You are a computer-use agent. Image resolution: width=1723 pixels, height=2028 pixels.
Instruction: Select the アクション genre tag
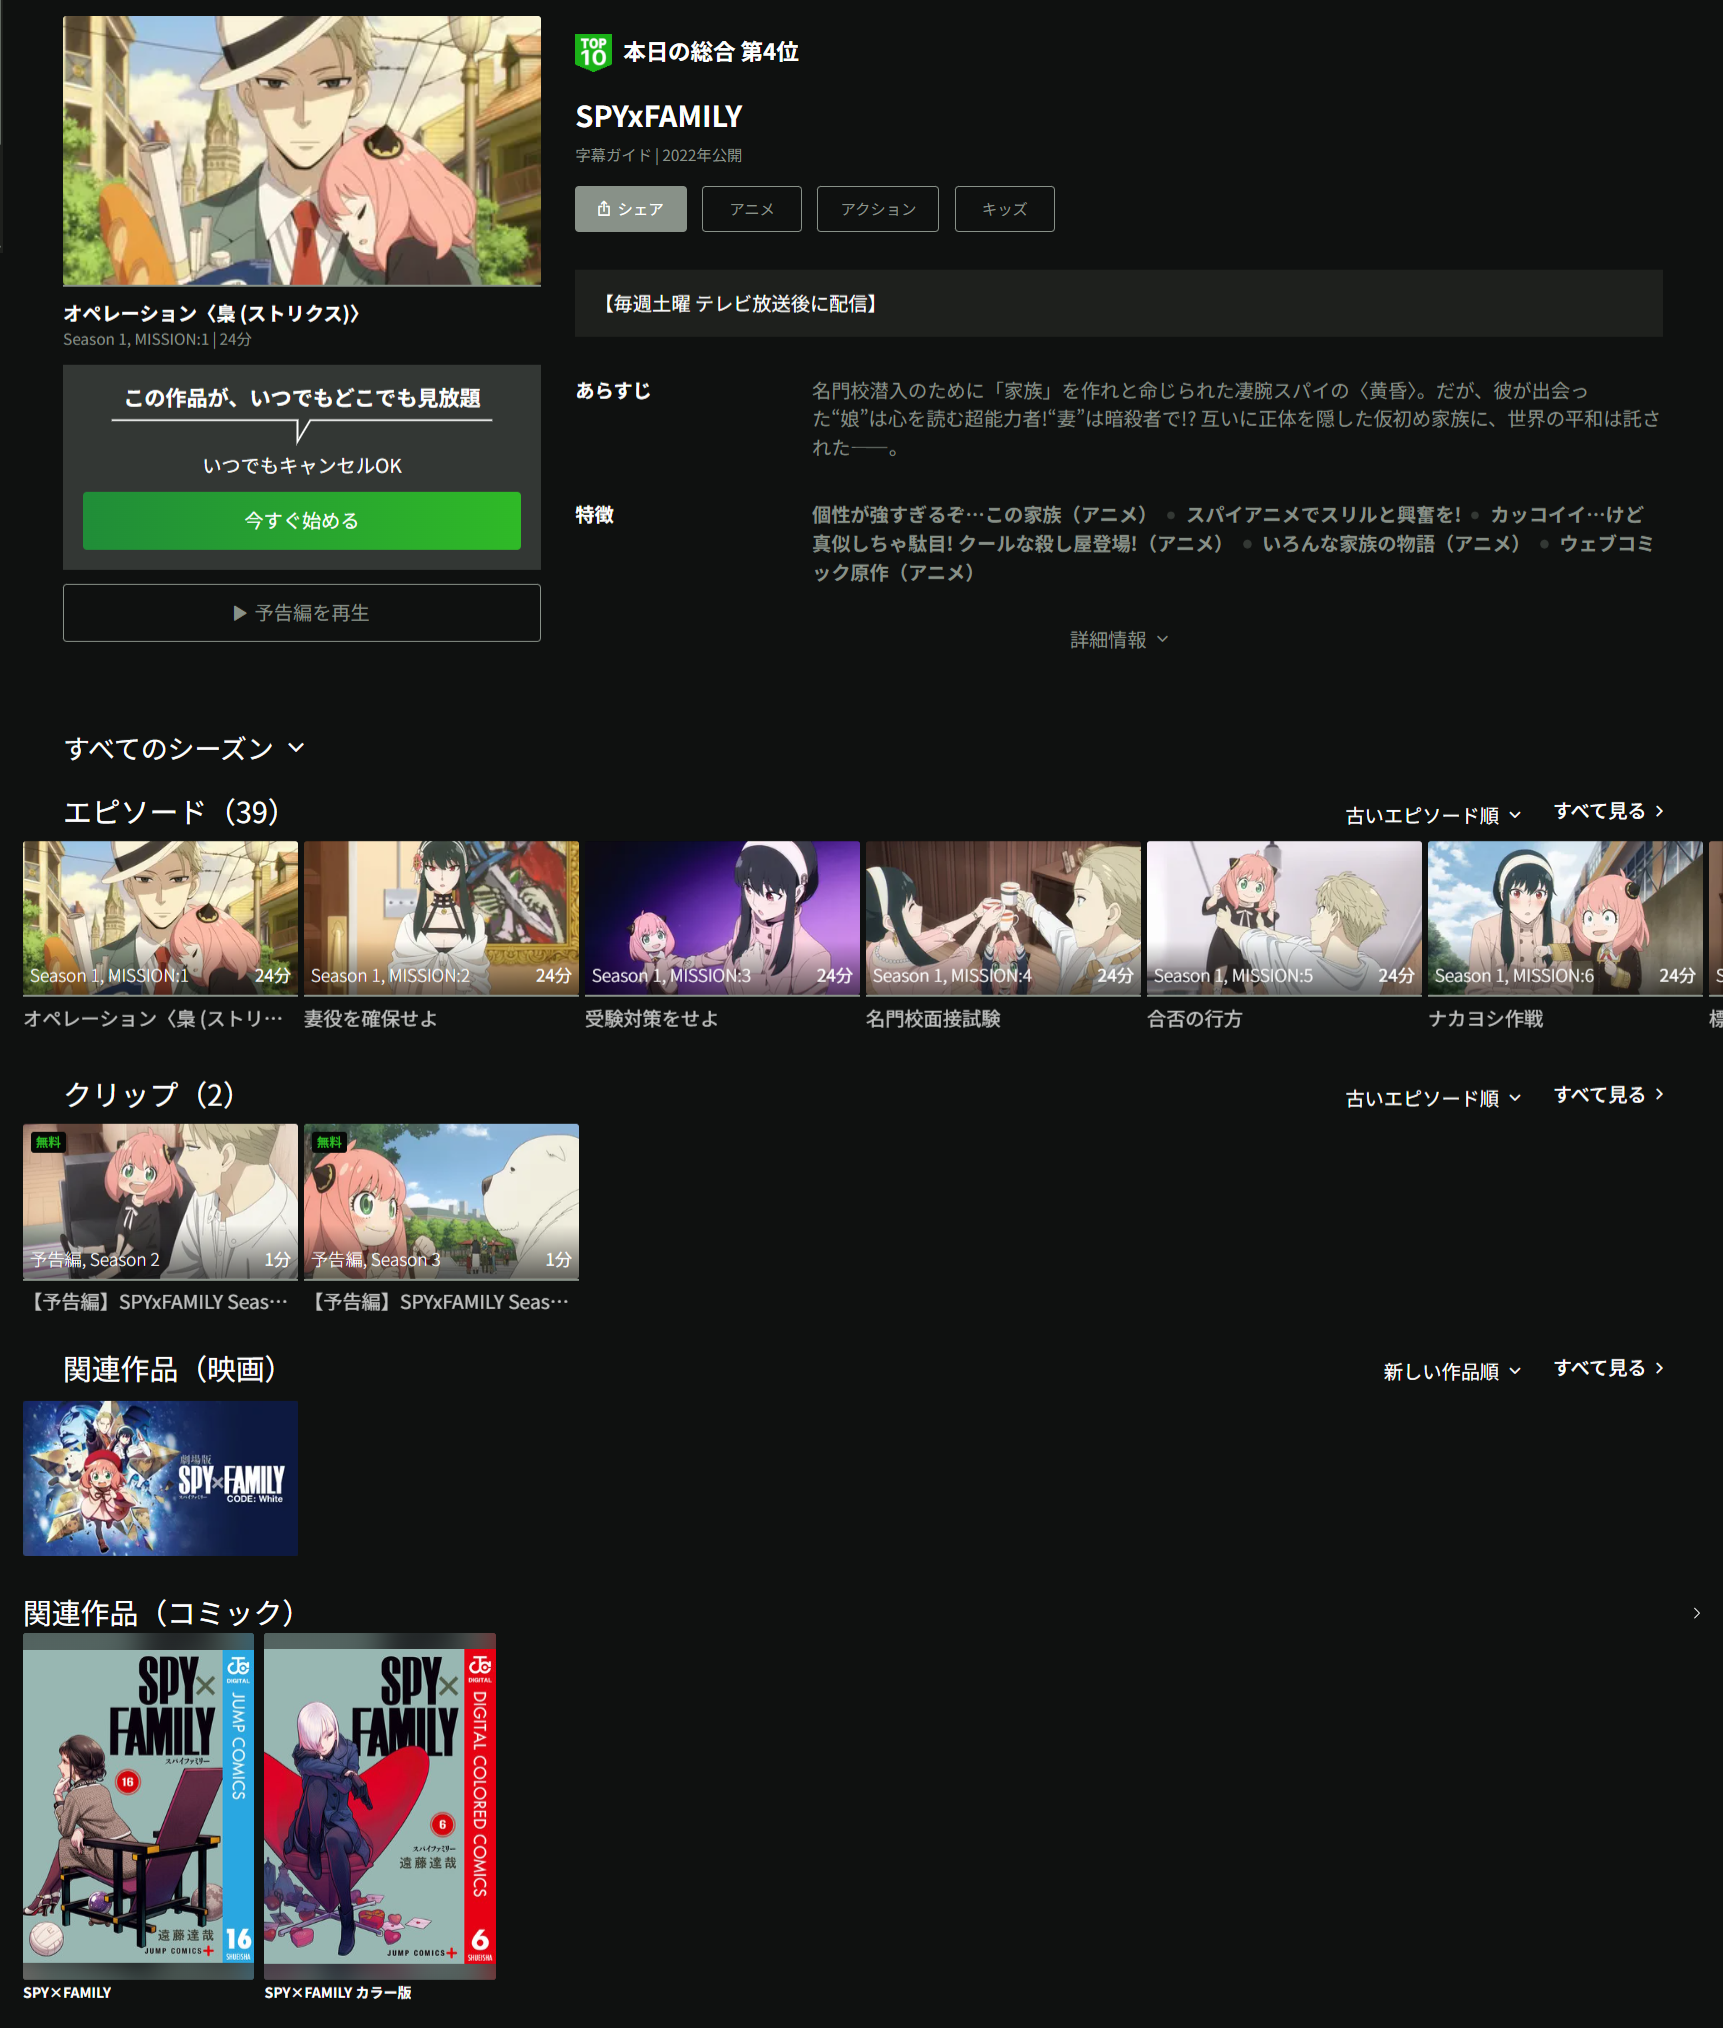(x=877, y=209)
